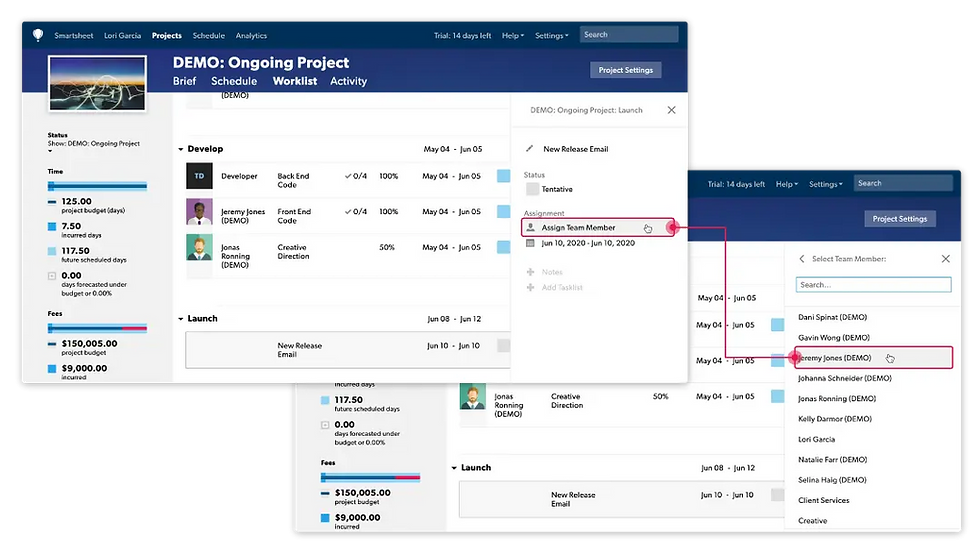Collapse the Launch section in back window
This screenshot has width=980, height=552.
pyautogui.click(x=454, y=468)
